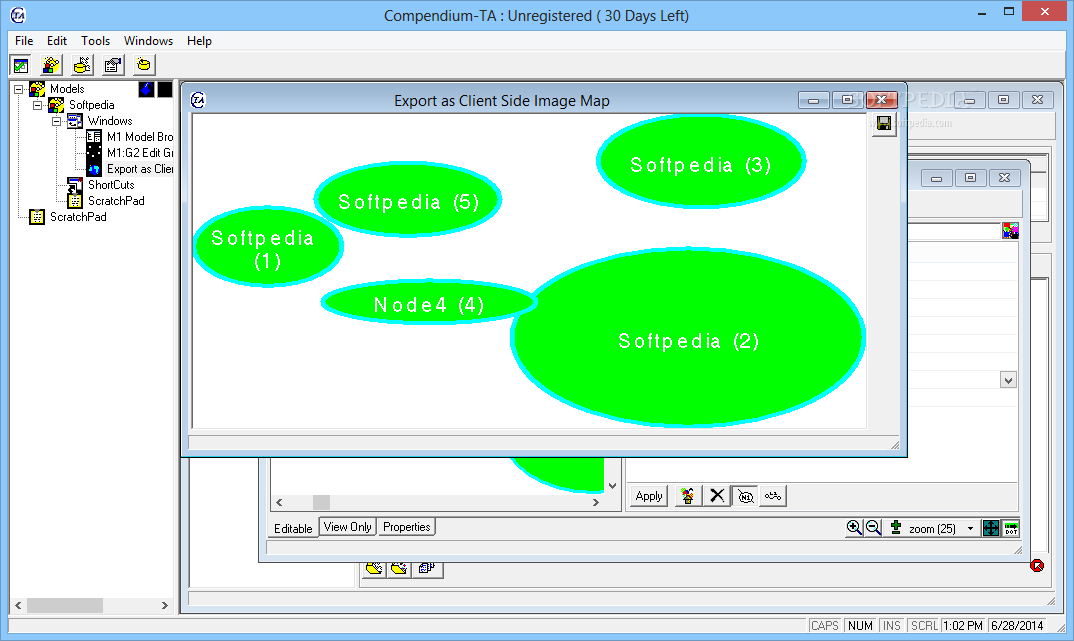Viewport: 1074px width, 641px height.
Task: Click the database-with-tools toolbar icon
Action: tap(82, 65)
